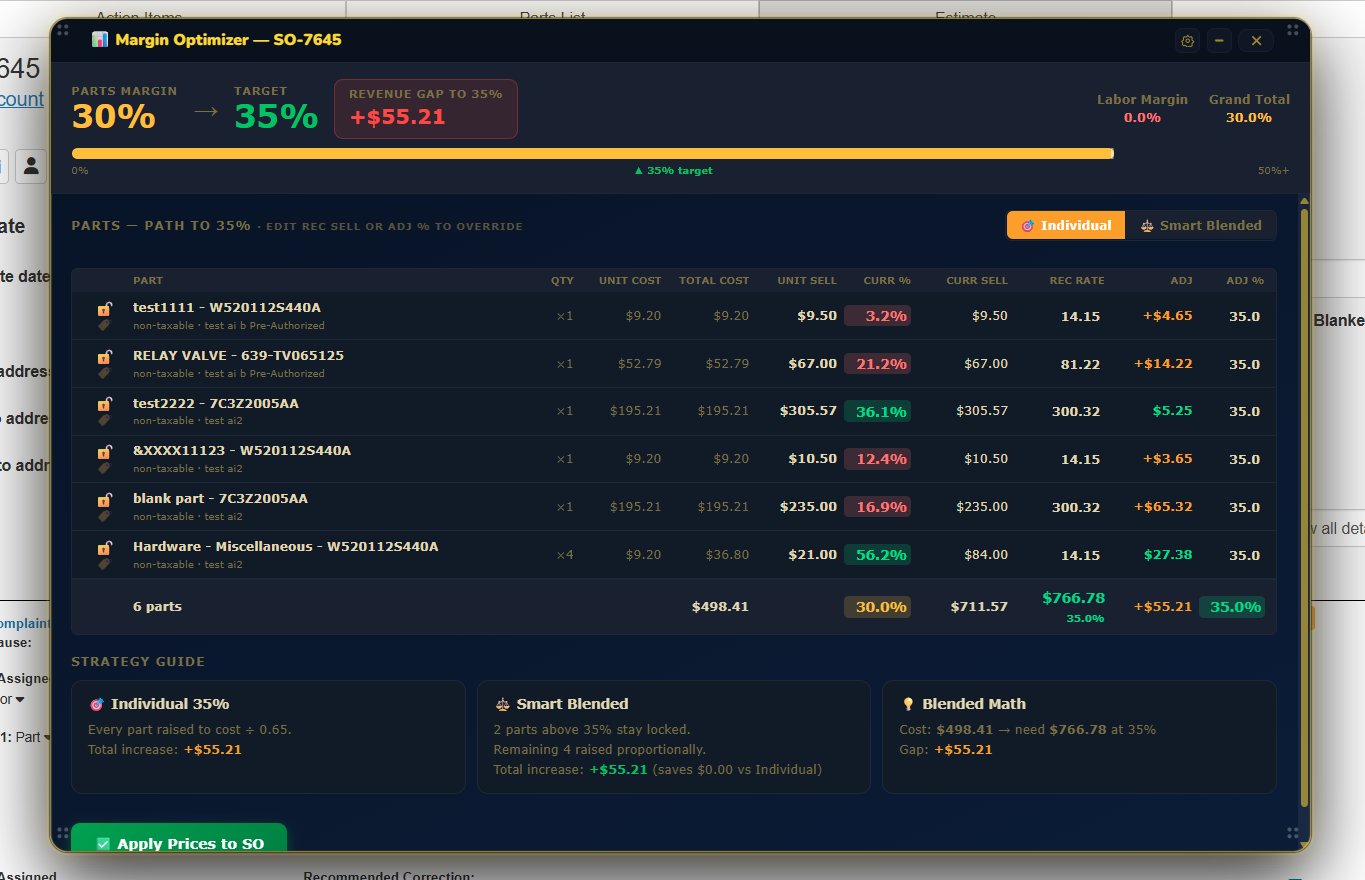Screen dimensions: 1365x880
Task: Click the 35% target marker under progress bar
Action: 673,171
